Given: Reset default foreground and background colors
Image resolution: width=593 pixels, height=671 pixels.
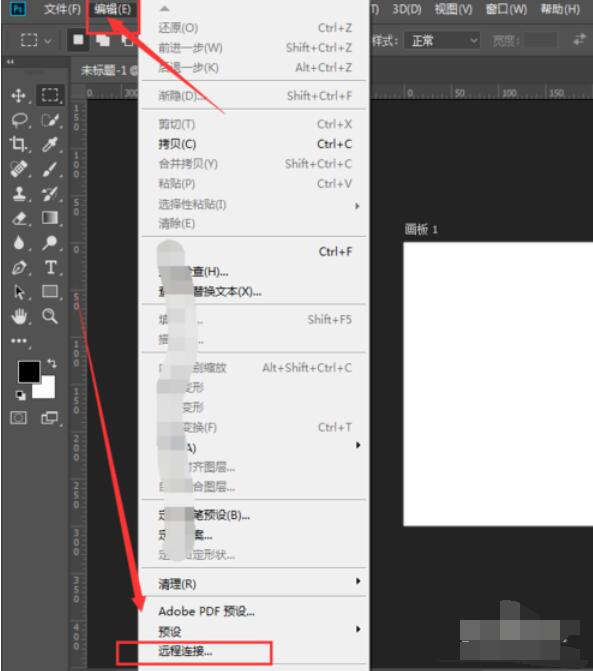Looking at the screenshot, I should (x=21, y=395).
